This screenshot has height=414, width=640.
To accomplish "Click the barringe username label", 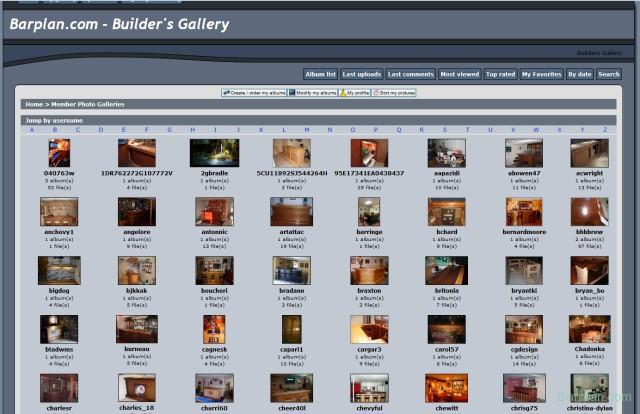I will click(x=369, y=232).
